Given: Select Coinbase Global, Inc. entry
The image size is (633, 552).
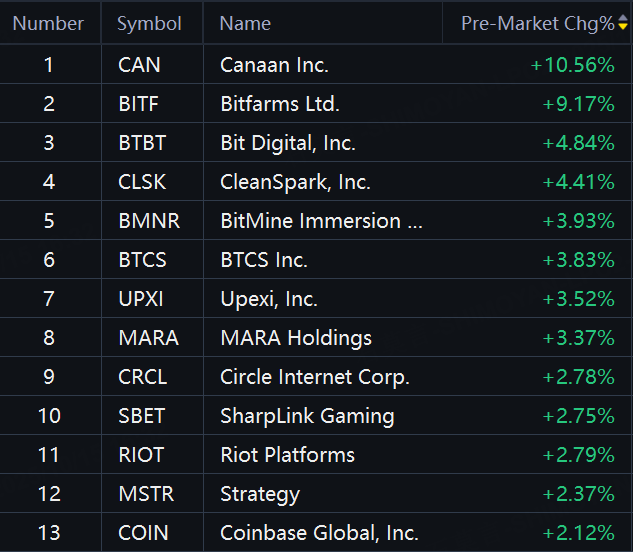Looking at the screenshot, I should coord(319,533).
